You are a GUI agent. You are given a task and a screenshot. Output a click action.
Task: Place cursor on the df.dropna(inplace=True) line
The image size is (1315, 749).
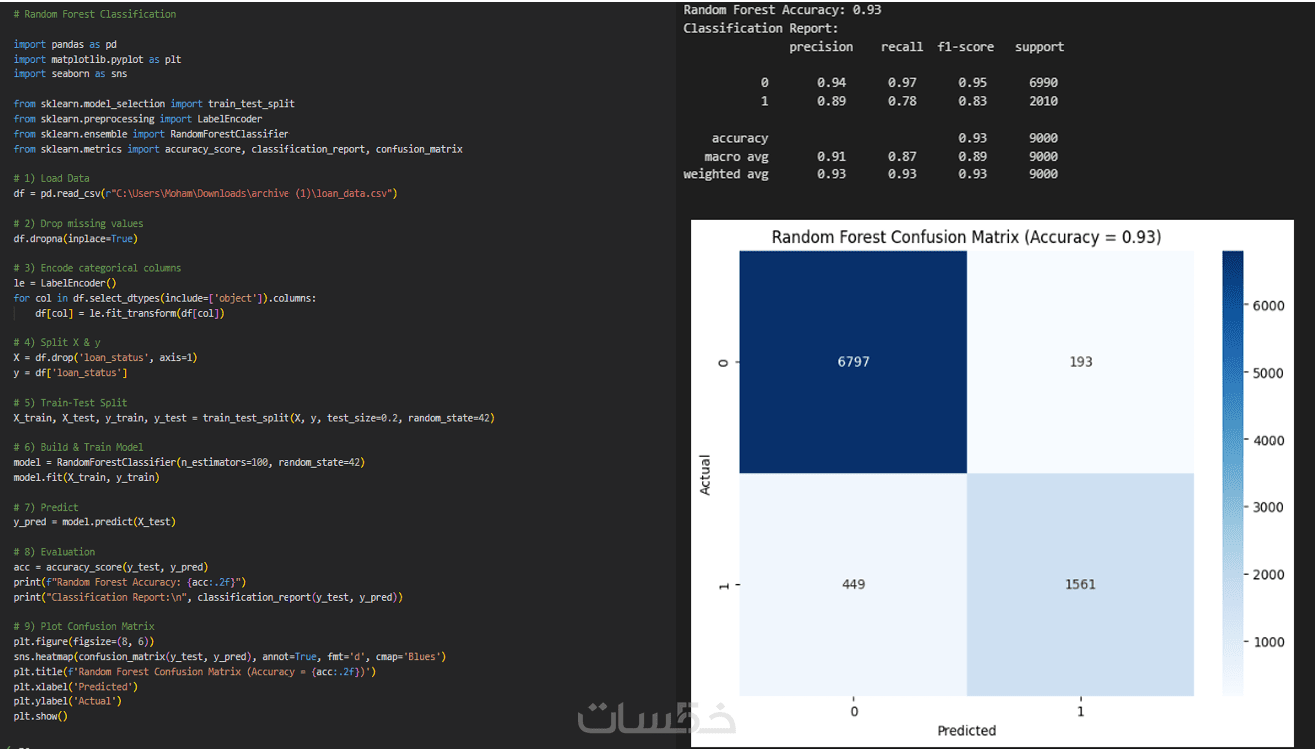pyautogui.click(x=75, y=239)
